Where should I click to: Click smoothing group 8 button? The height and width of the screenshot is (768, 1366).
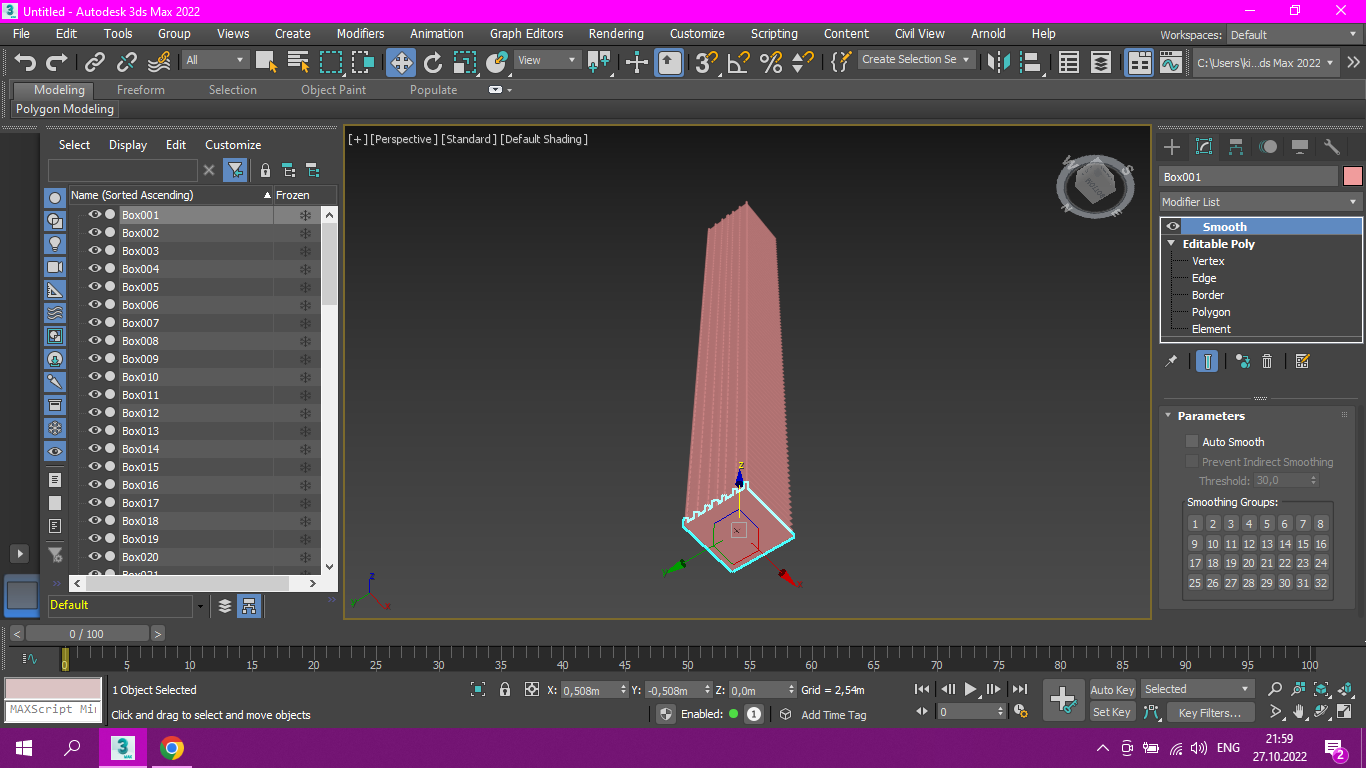coord(1321,524)
